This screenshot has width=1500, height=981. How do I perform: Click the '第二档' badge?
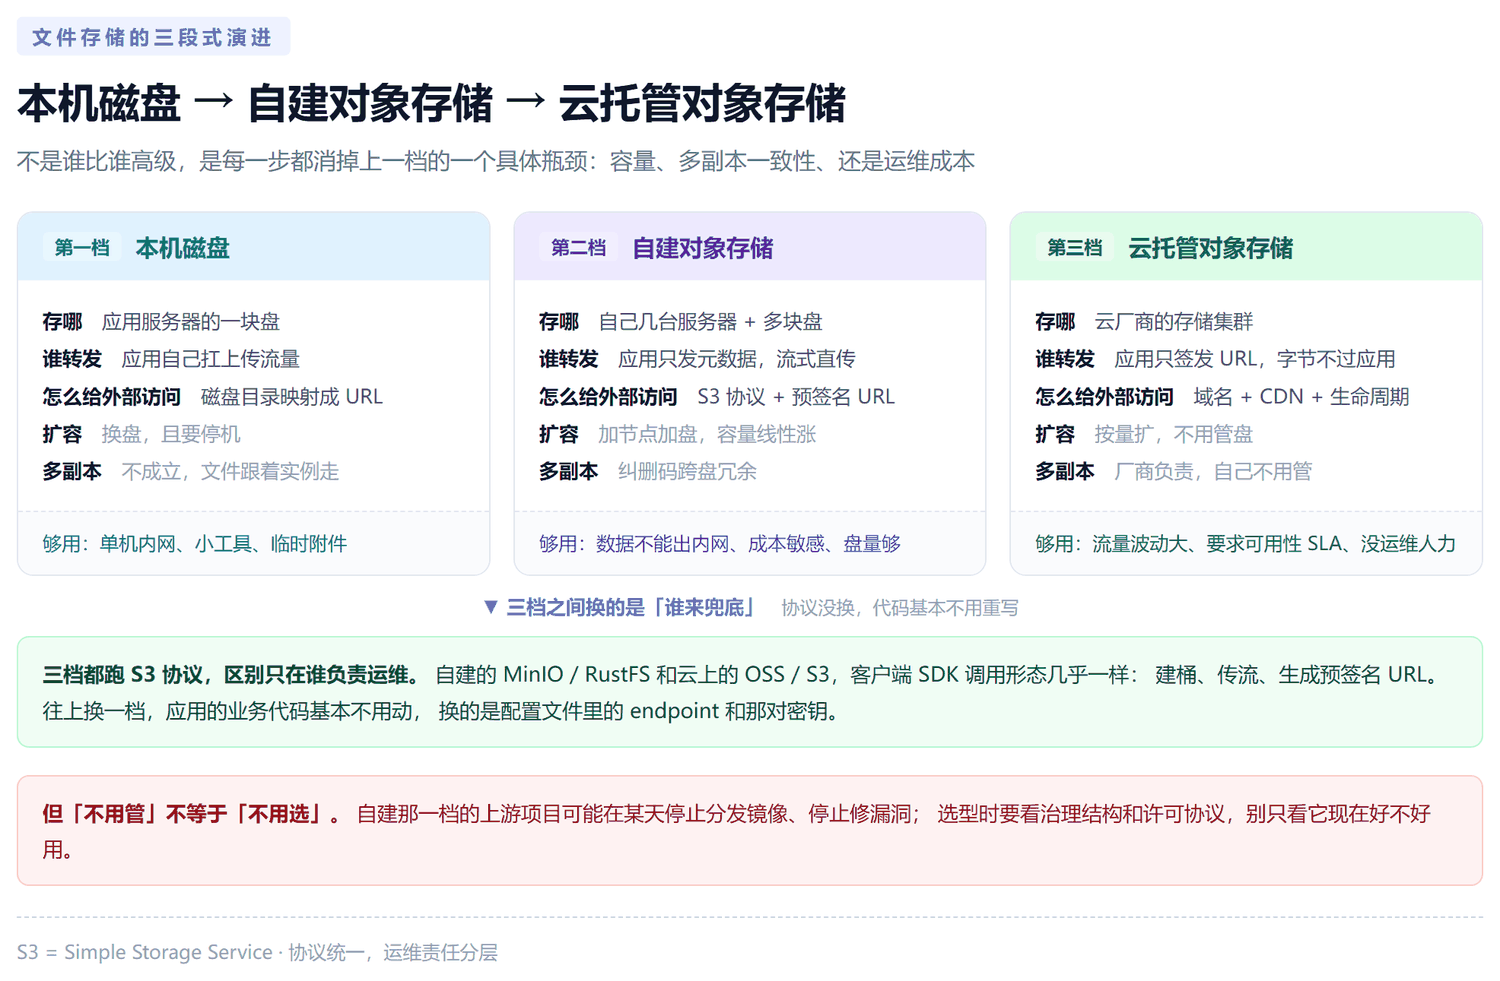(578, 247)
